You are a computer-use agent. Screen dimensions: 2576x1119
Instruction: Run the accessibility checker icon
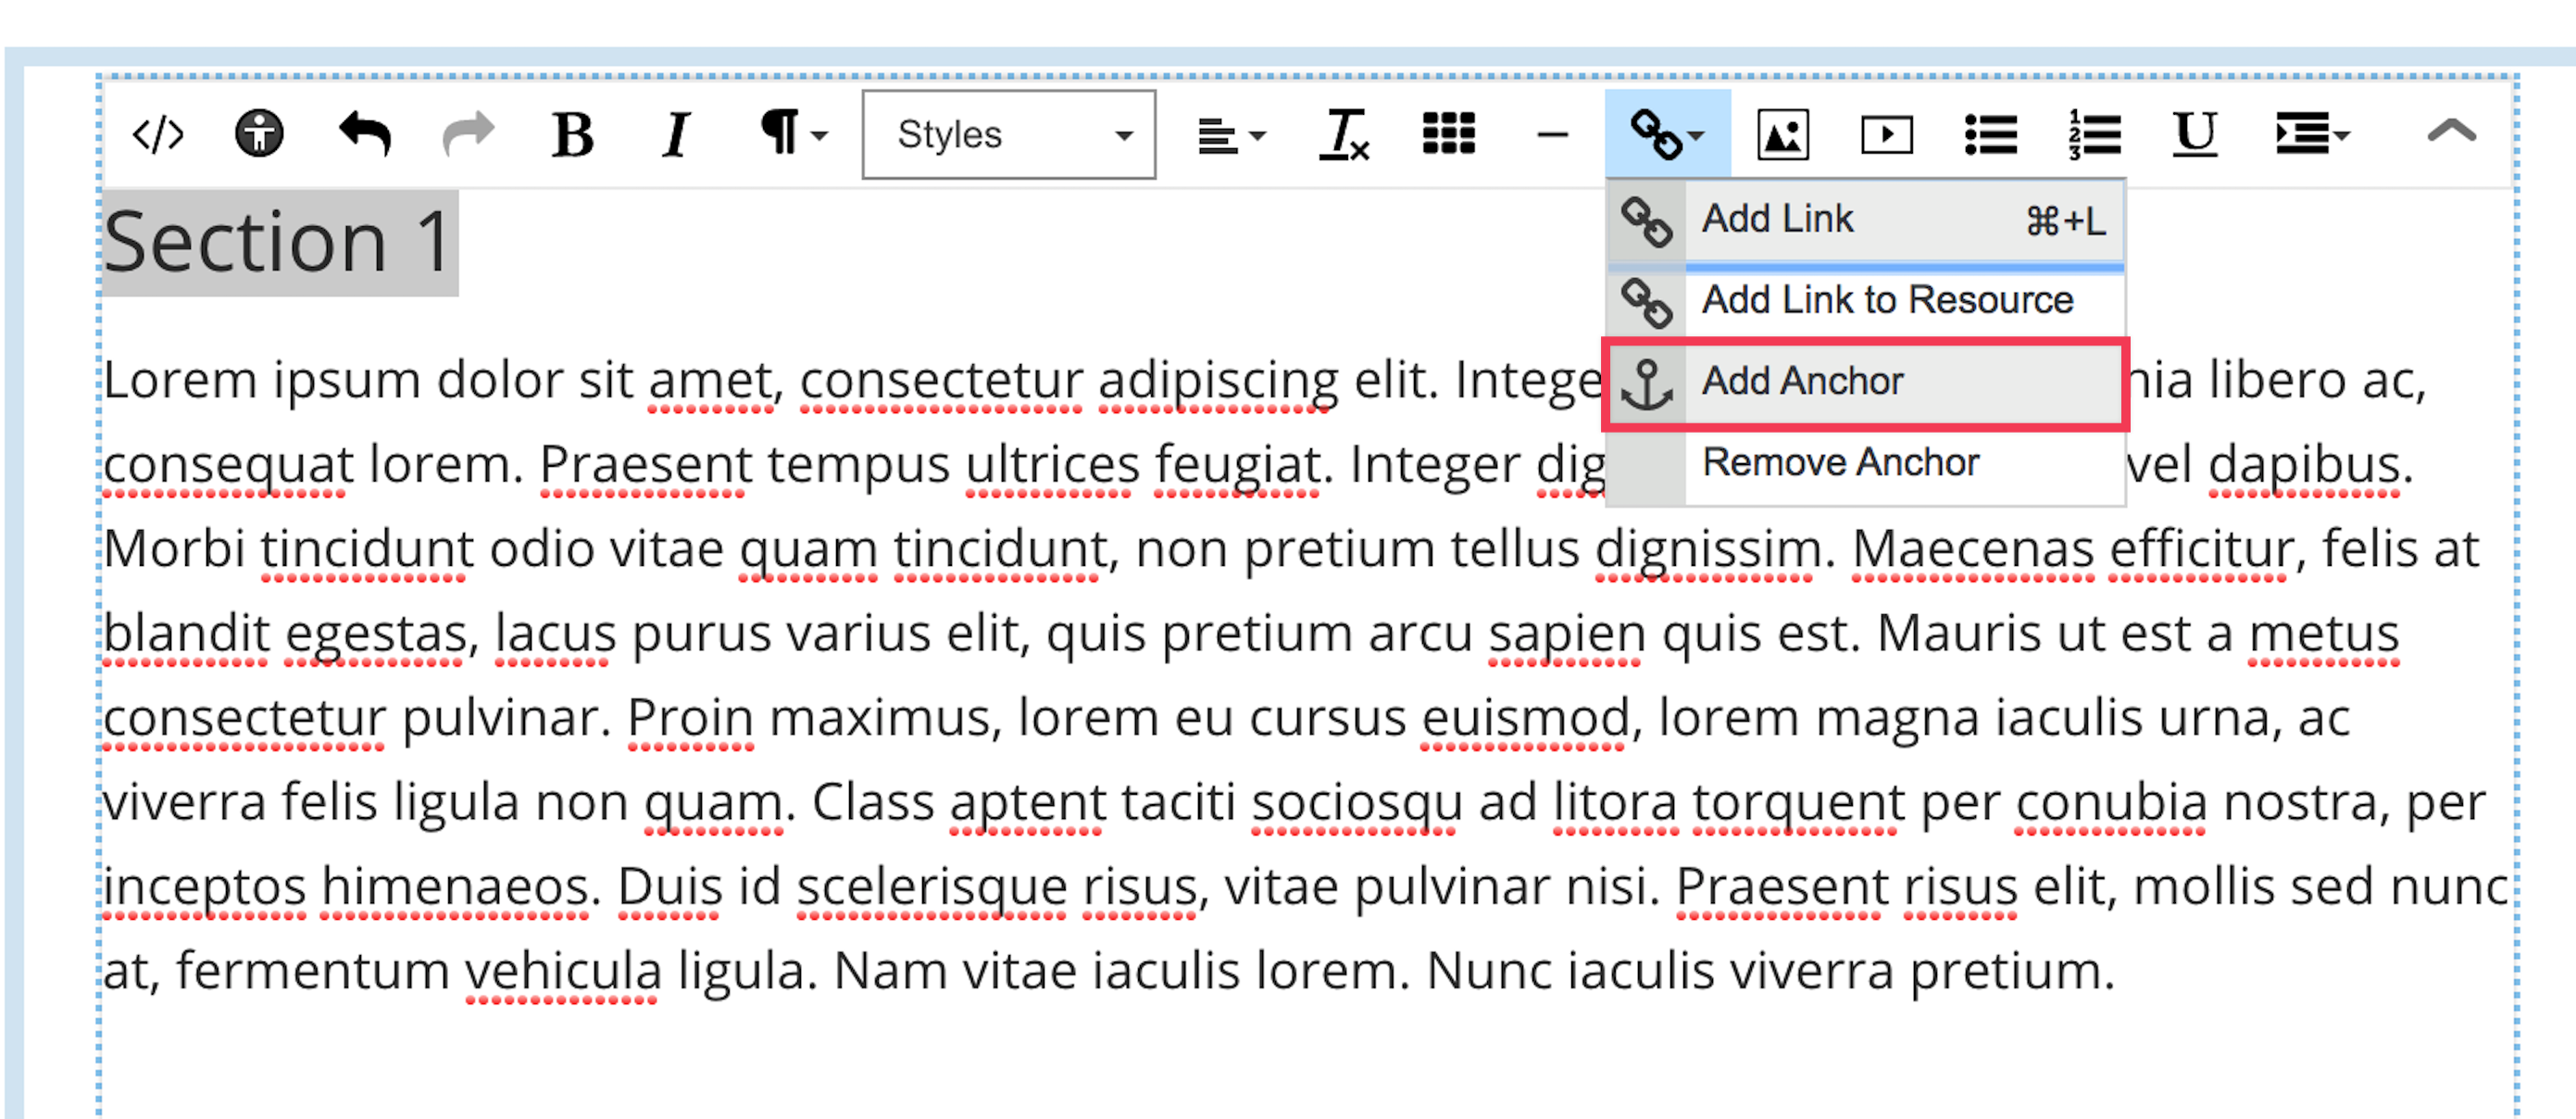[x=259, y=134]
